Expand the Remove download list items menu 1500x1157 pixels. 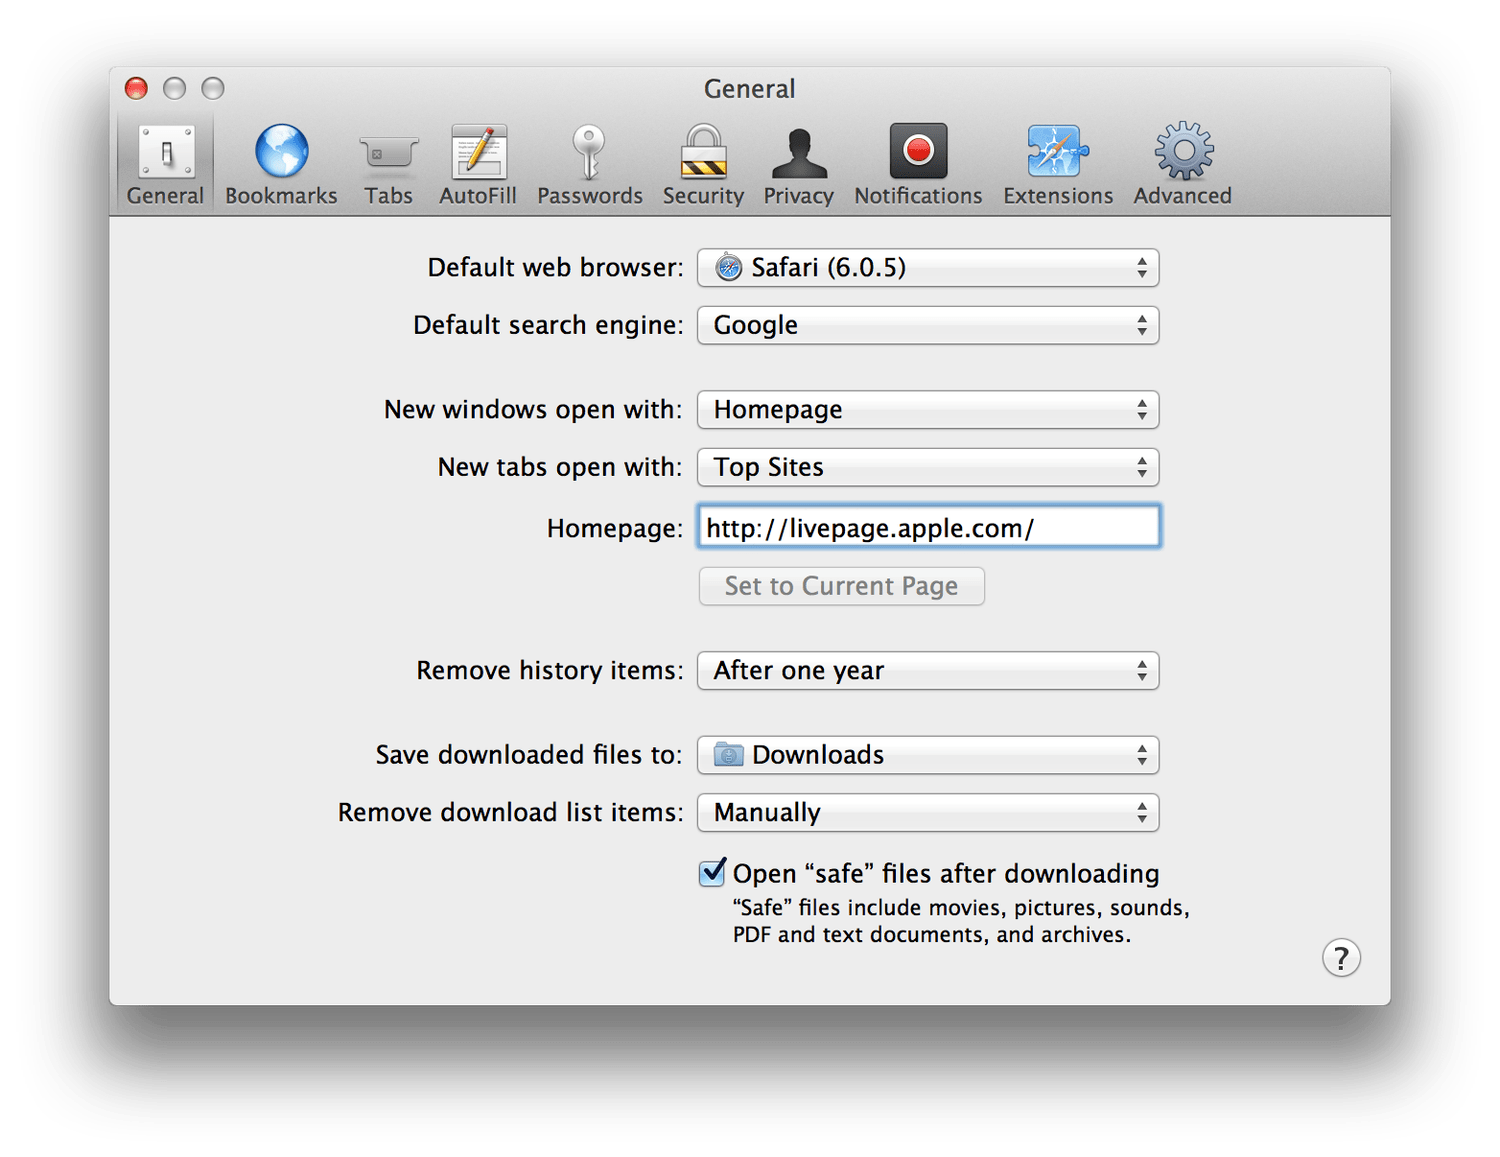pos(928,813)
